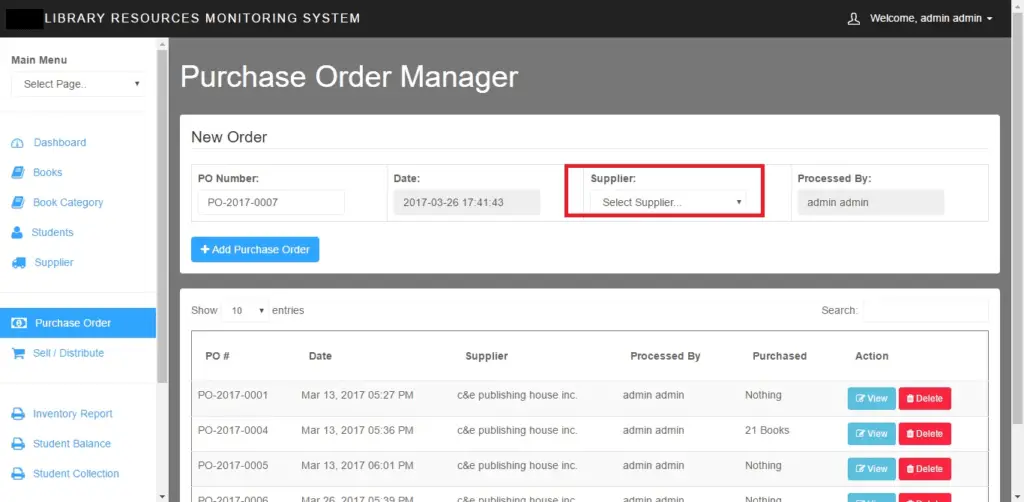Click the Dashboard gauge icon in sidebar
This screenshot has width=1024, height=502.
coord(18,143)
